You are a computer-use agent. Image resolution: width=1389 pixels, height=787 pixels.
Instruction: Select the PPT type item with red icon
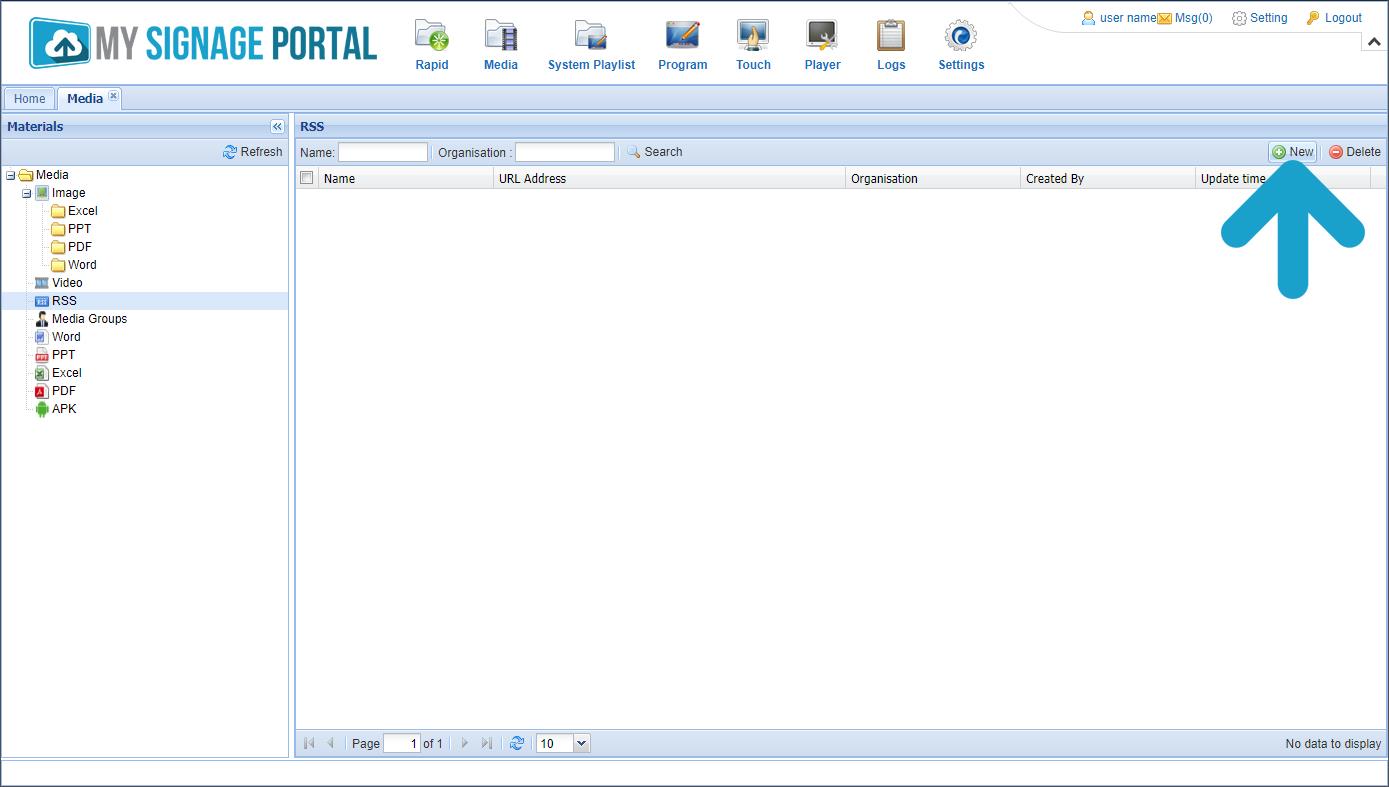(x=55, y=355)
